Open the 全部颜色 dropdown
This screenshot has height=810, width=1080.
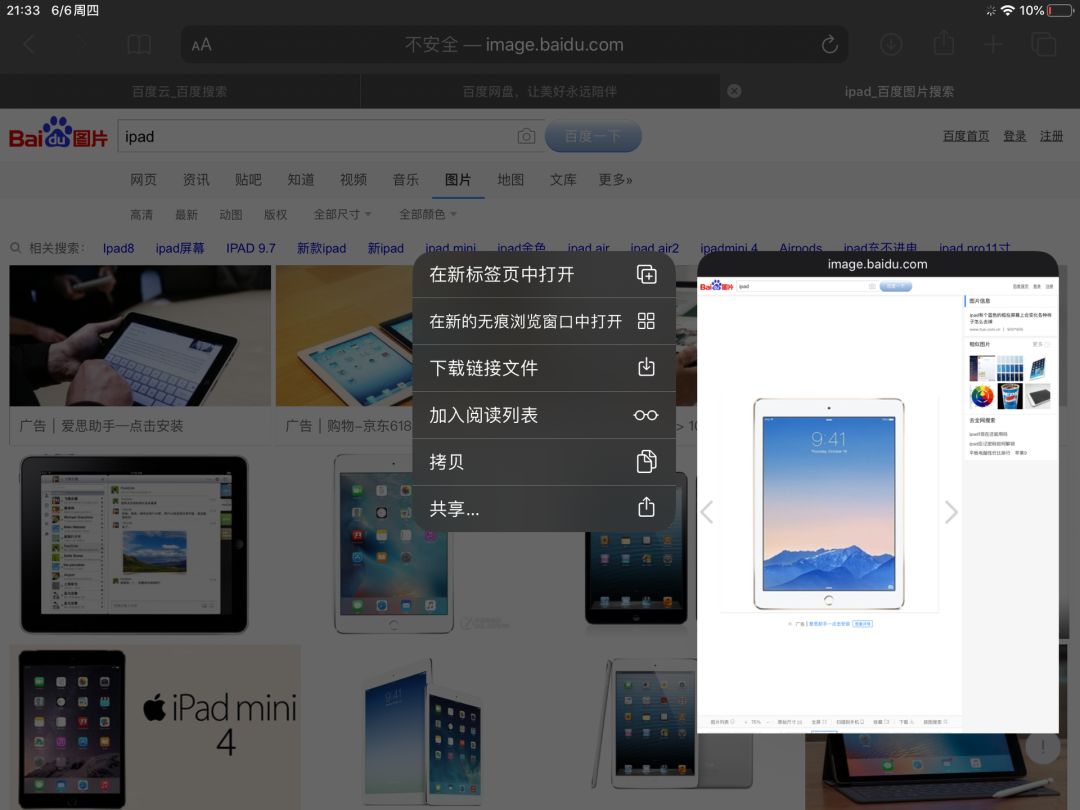coord(428,214)
